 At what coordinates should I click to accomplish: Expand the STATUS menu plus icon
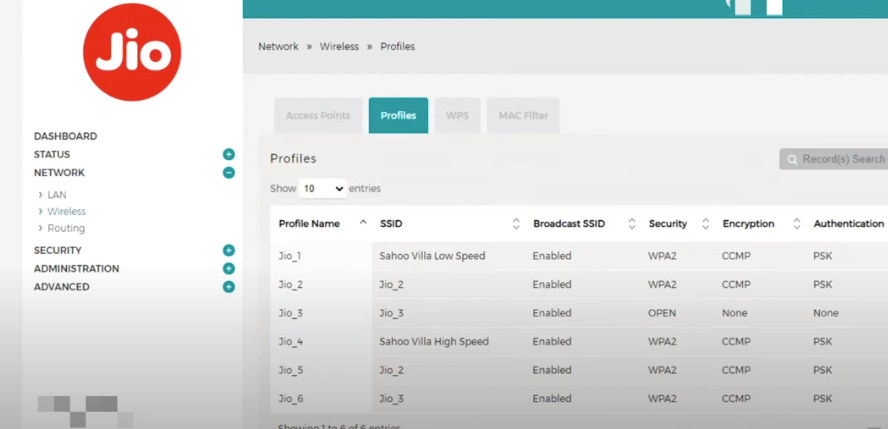[229, 154]
